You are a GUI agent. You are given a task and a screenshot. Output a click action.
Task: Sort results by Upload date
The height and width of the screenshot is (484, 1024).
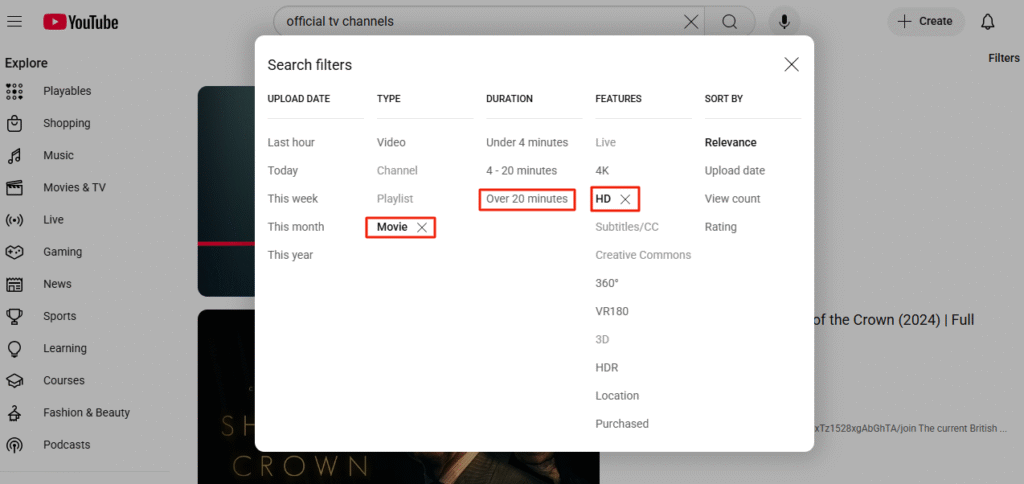pos(735,171)
